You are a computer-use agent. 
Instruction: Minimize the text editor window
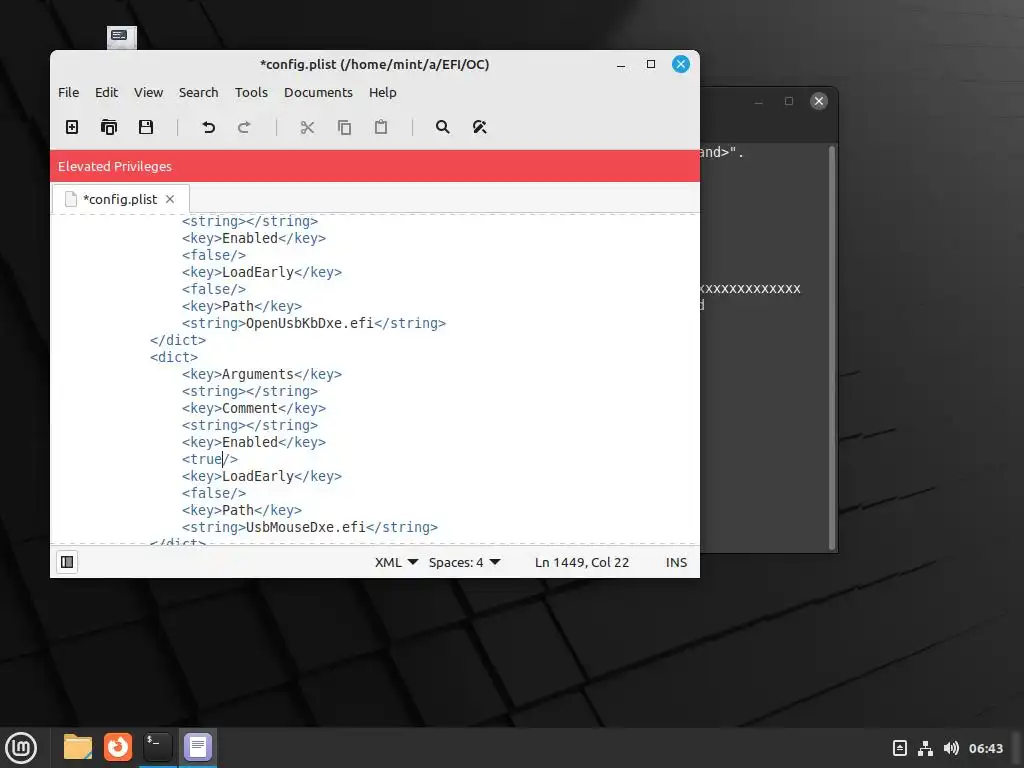point(621,64)
